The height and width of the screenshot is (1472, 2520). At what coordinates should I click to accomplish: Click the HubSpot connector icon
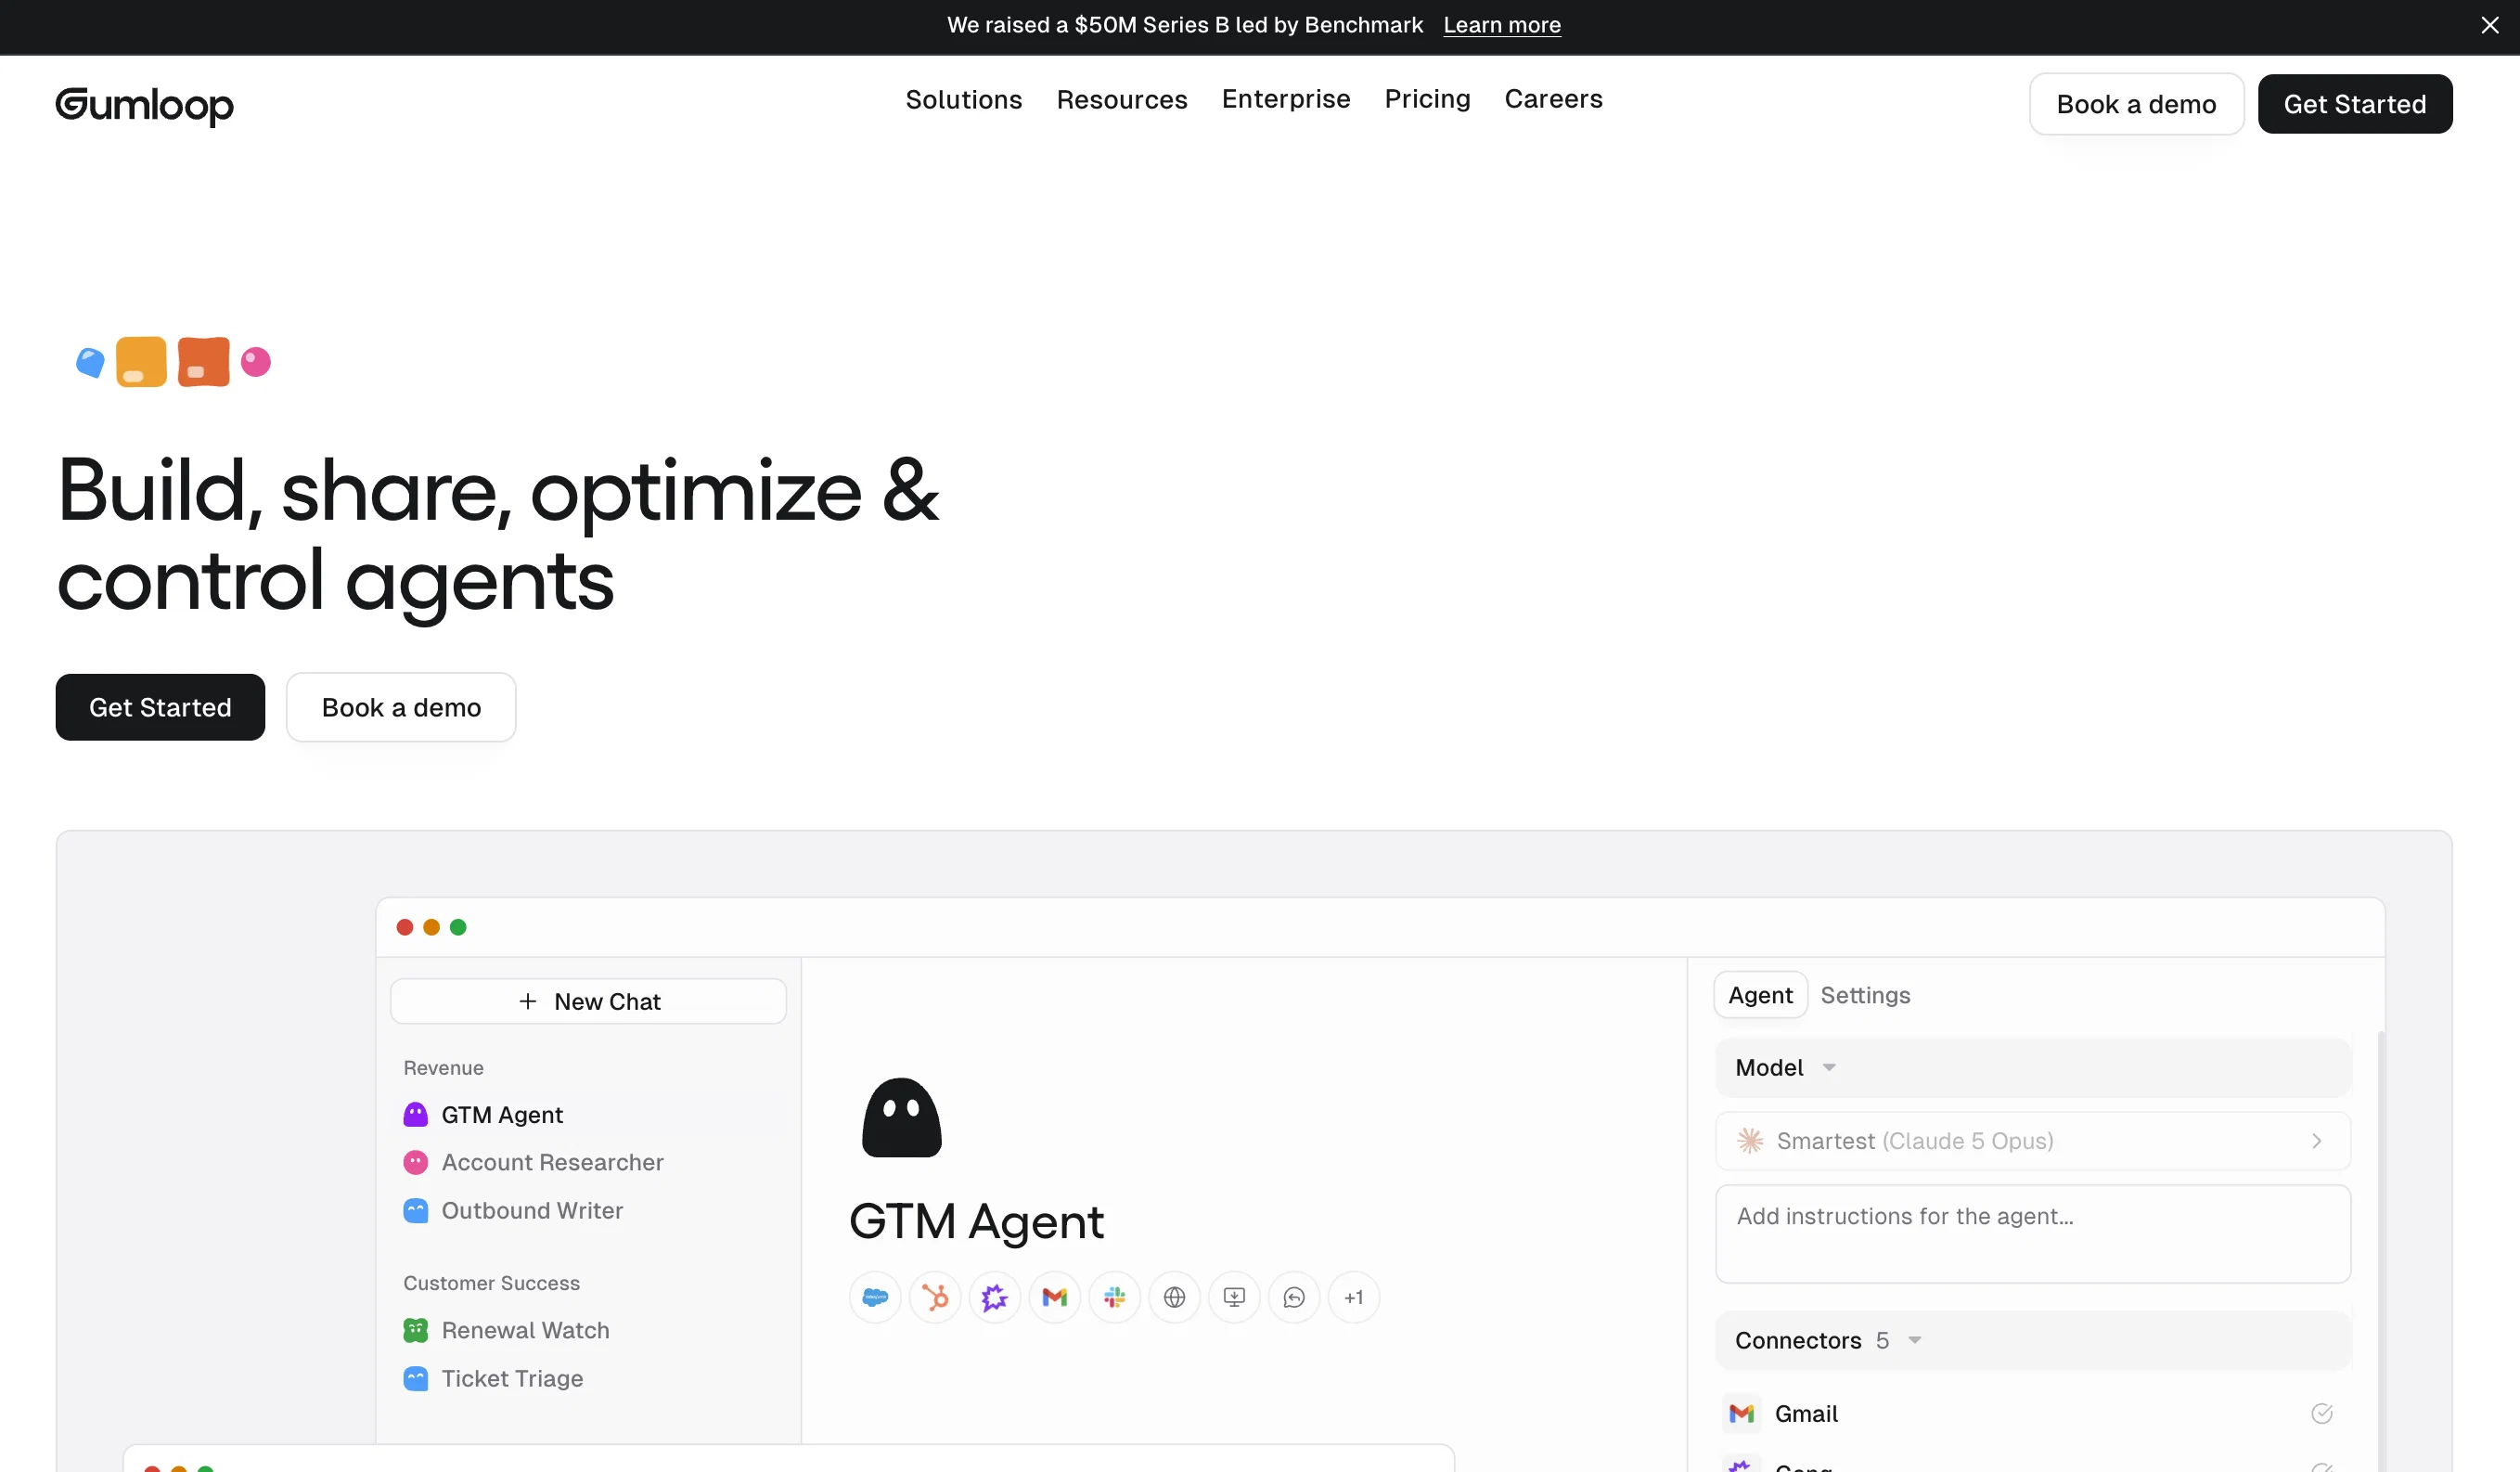pos(935,1297)
